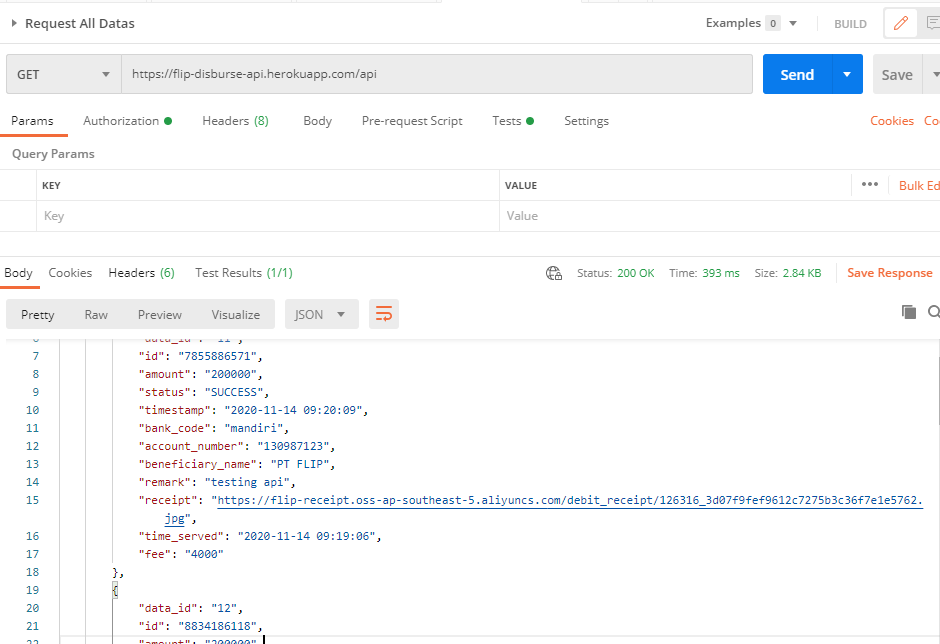Click the "7855886571" id value
The image size is (940, 644).
pyautogui.click(x=218, y=356)
